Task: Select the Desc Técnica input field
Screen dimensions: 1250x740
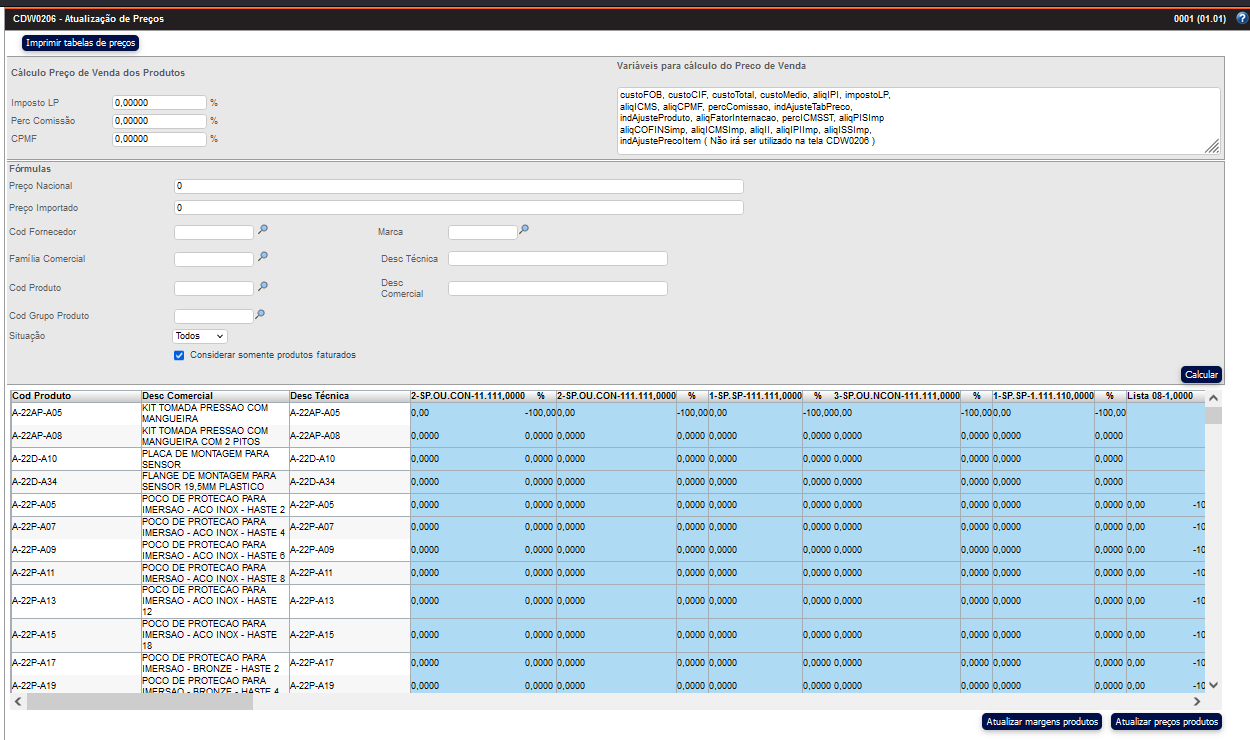Action: (x=557, y=259)
